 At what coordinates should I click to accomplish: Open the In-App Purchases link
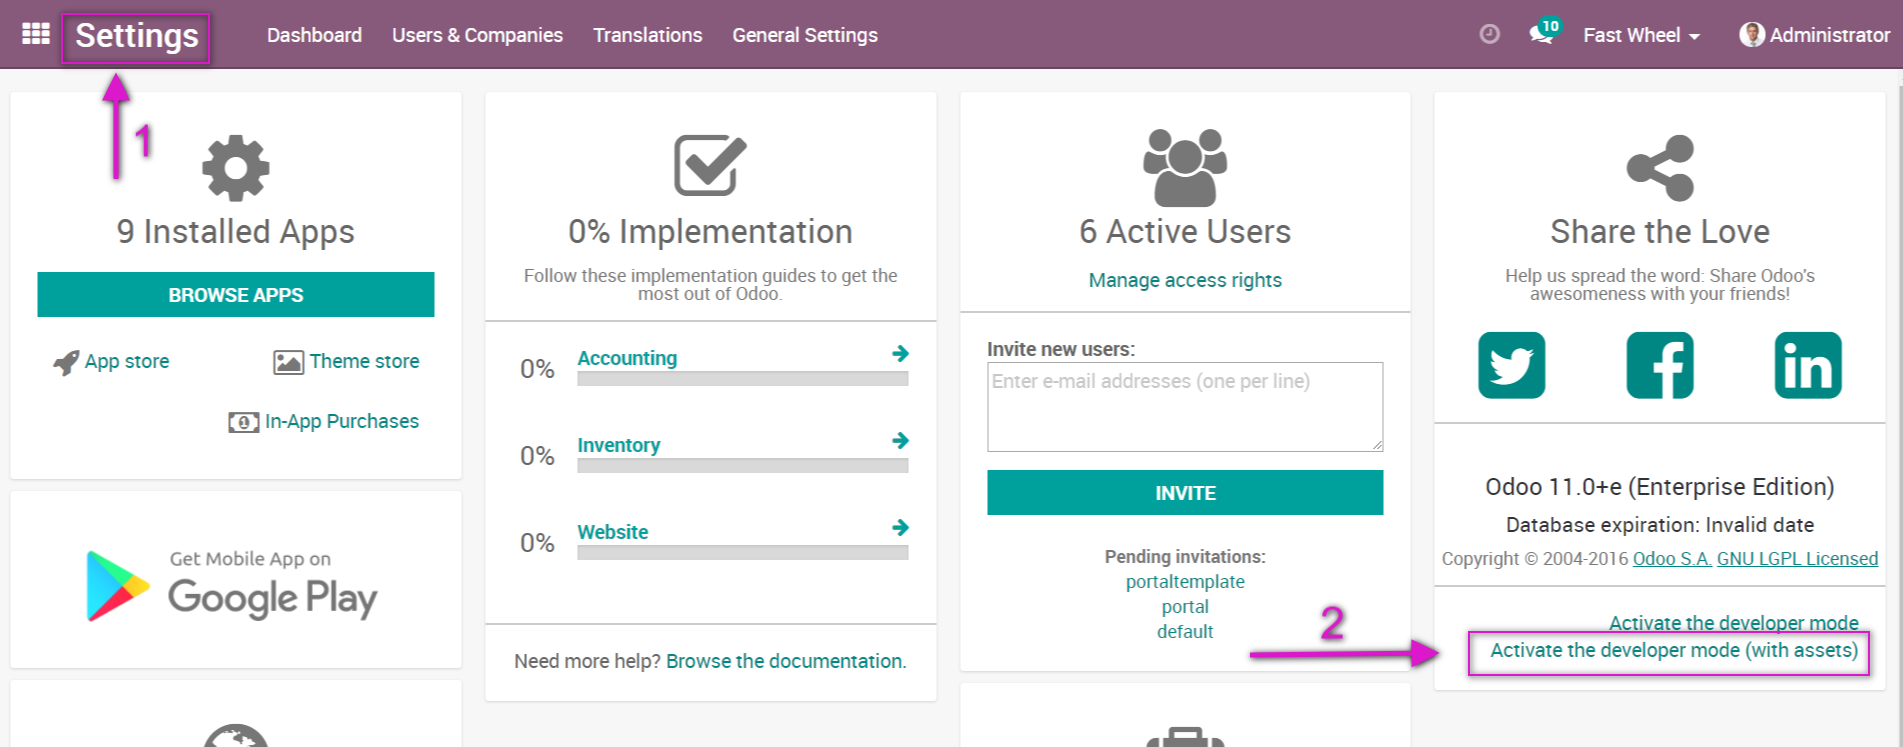pos(342,422)
